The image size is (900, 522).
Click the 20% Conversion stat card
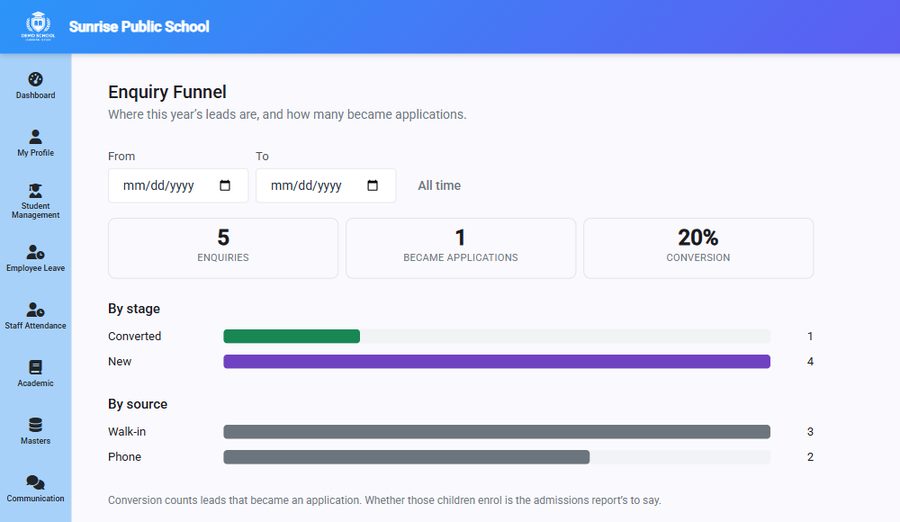click(x=699, y=248)
